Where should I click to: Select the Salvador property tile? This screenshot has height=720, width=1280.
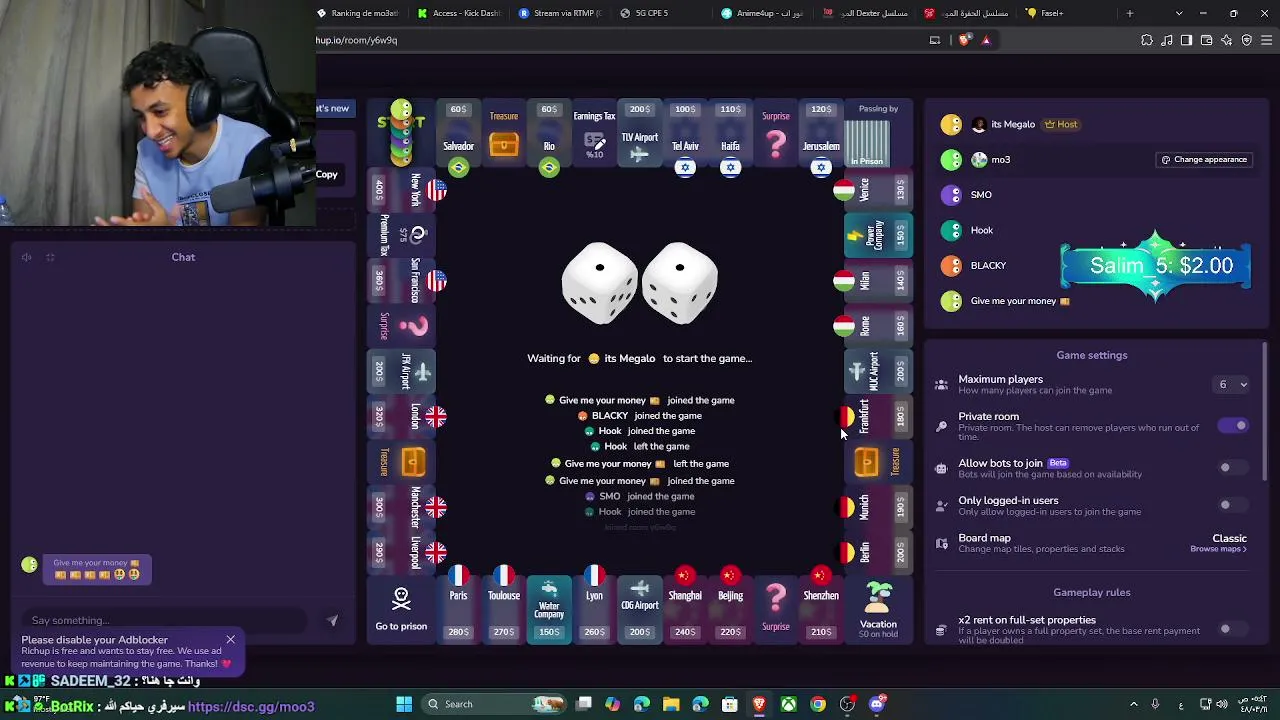[458, 134]
